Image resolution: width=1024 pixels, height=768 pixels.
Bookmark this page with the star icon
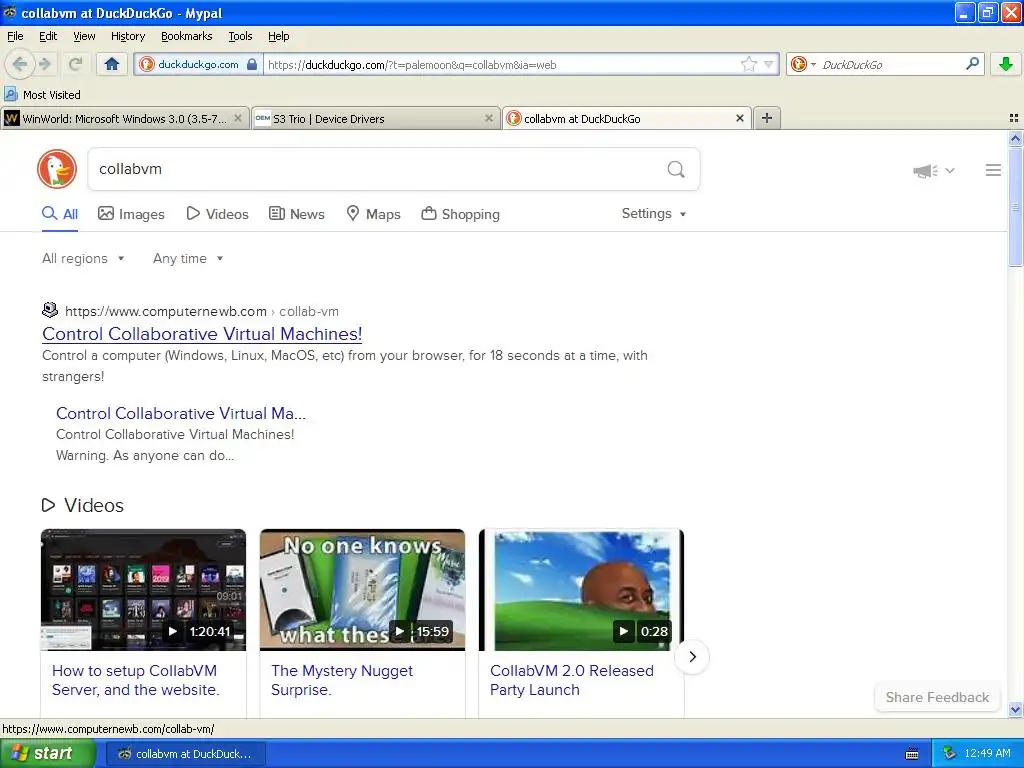[748, 64]
